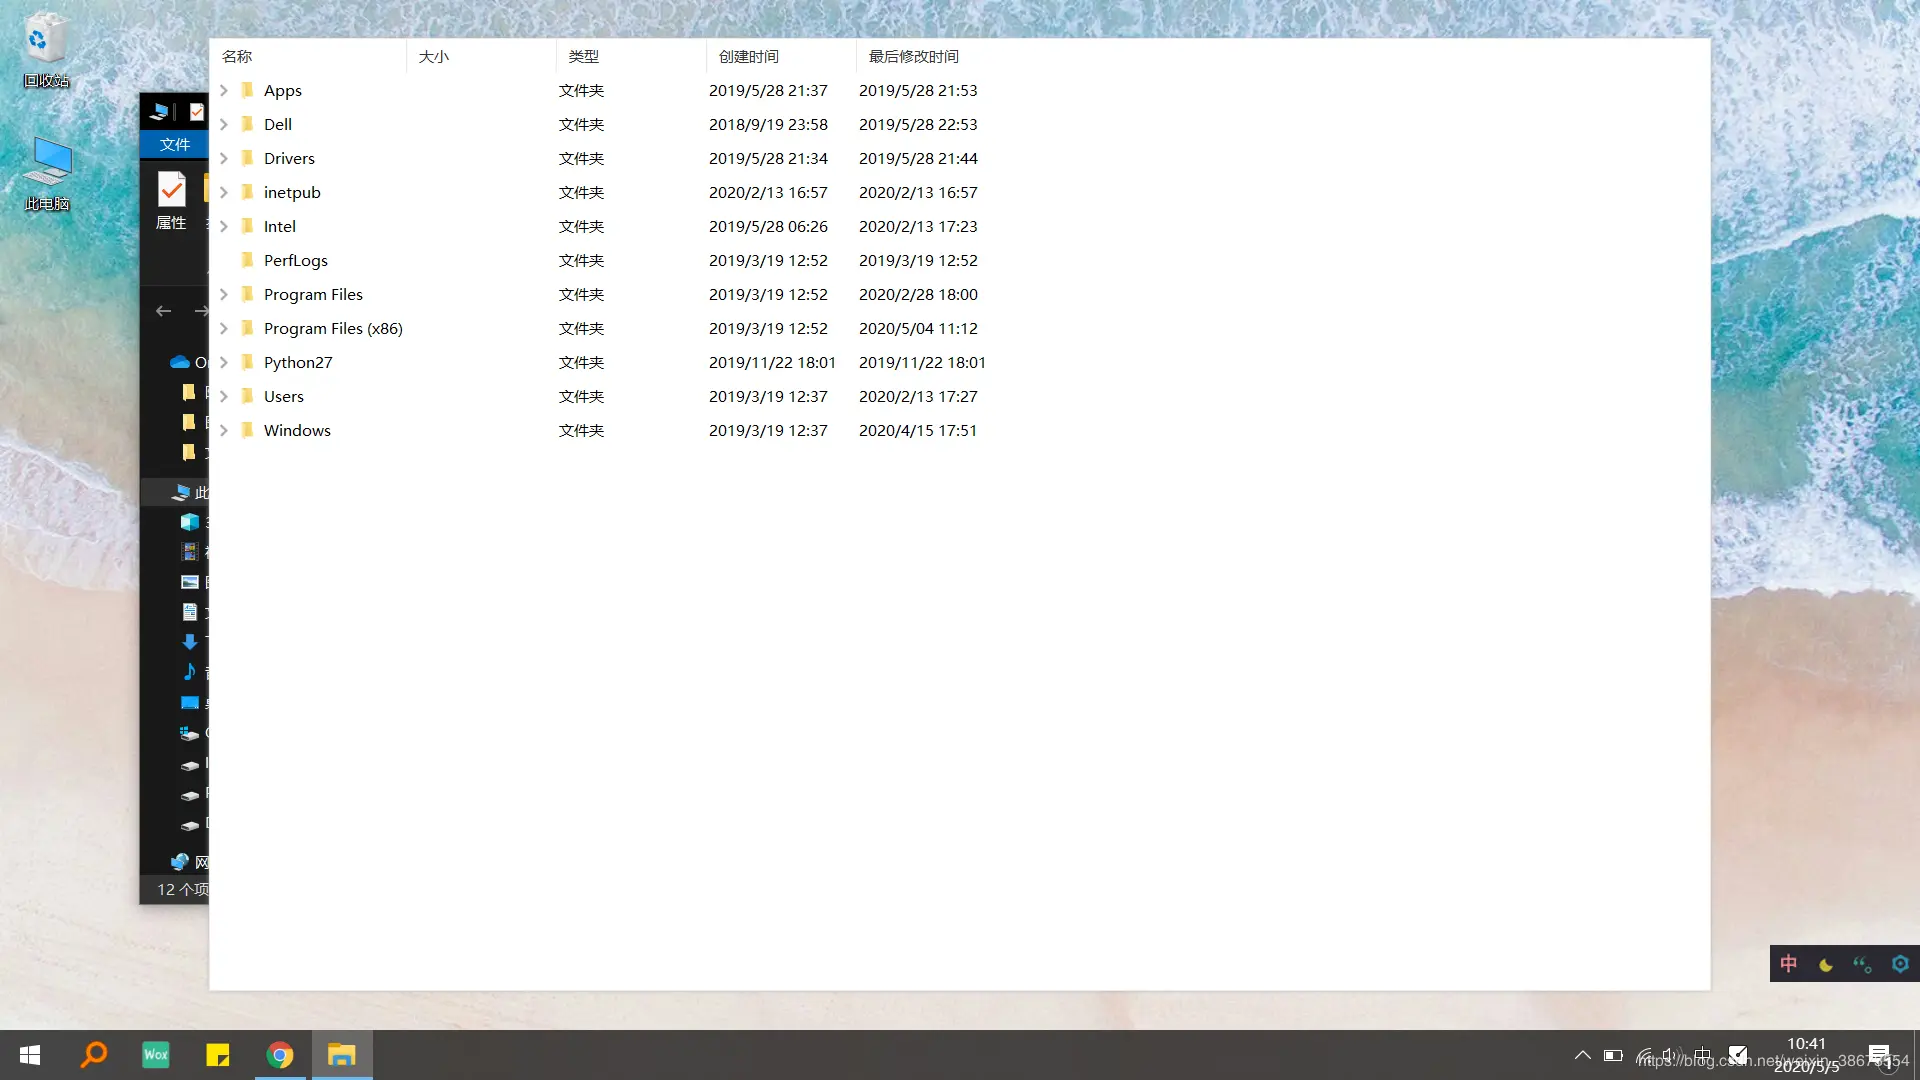This screenshot has width=1920, height=1080.
Task: Show hidden tray icons with up arrow
Action: pos(1582,1055)
